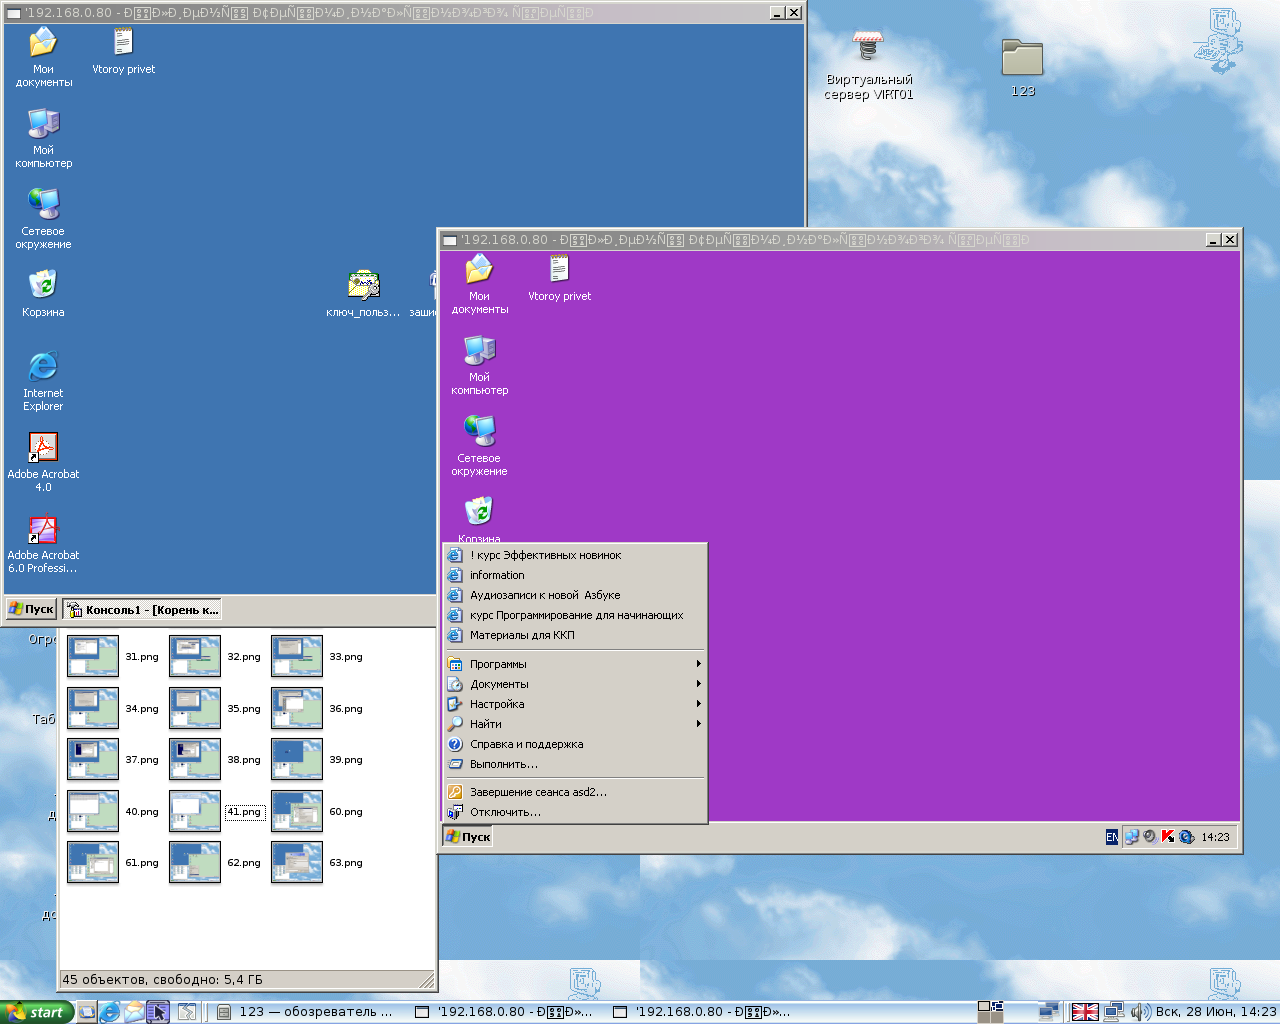The height and width of the screenshot is (1024, 1280).
Task: Open Internet Explorer icon on blue desktop
Action: [43, 367]
